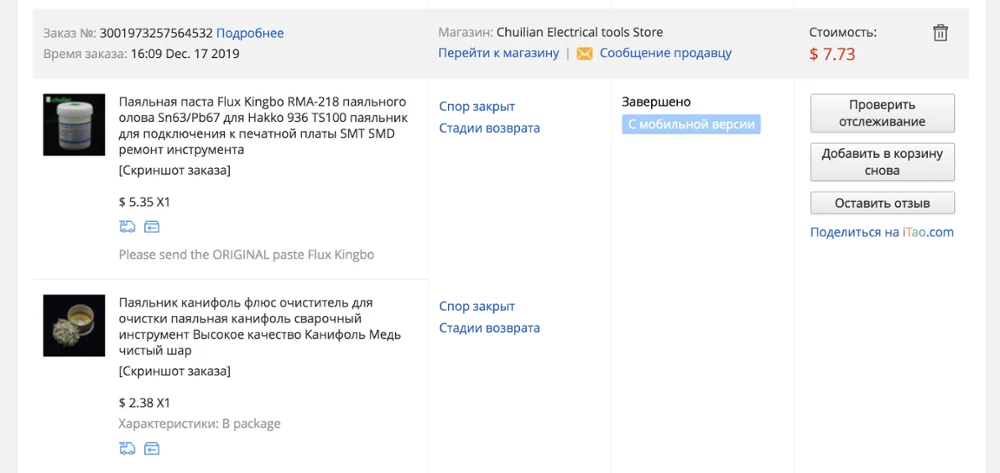The height and width of the screenshot is (473, 1000).
Task: Click delivery truck icon under $5.35 item
Action: [x=127, y=226]
